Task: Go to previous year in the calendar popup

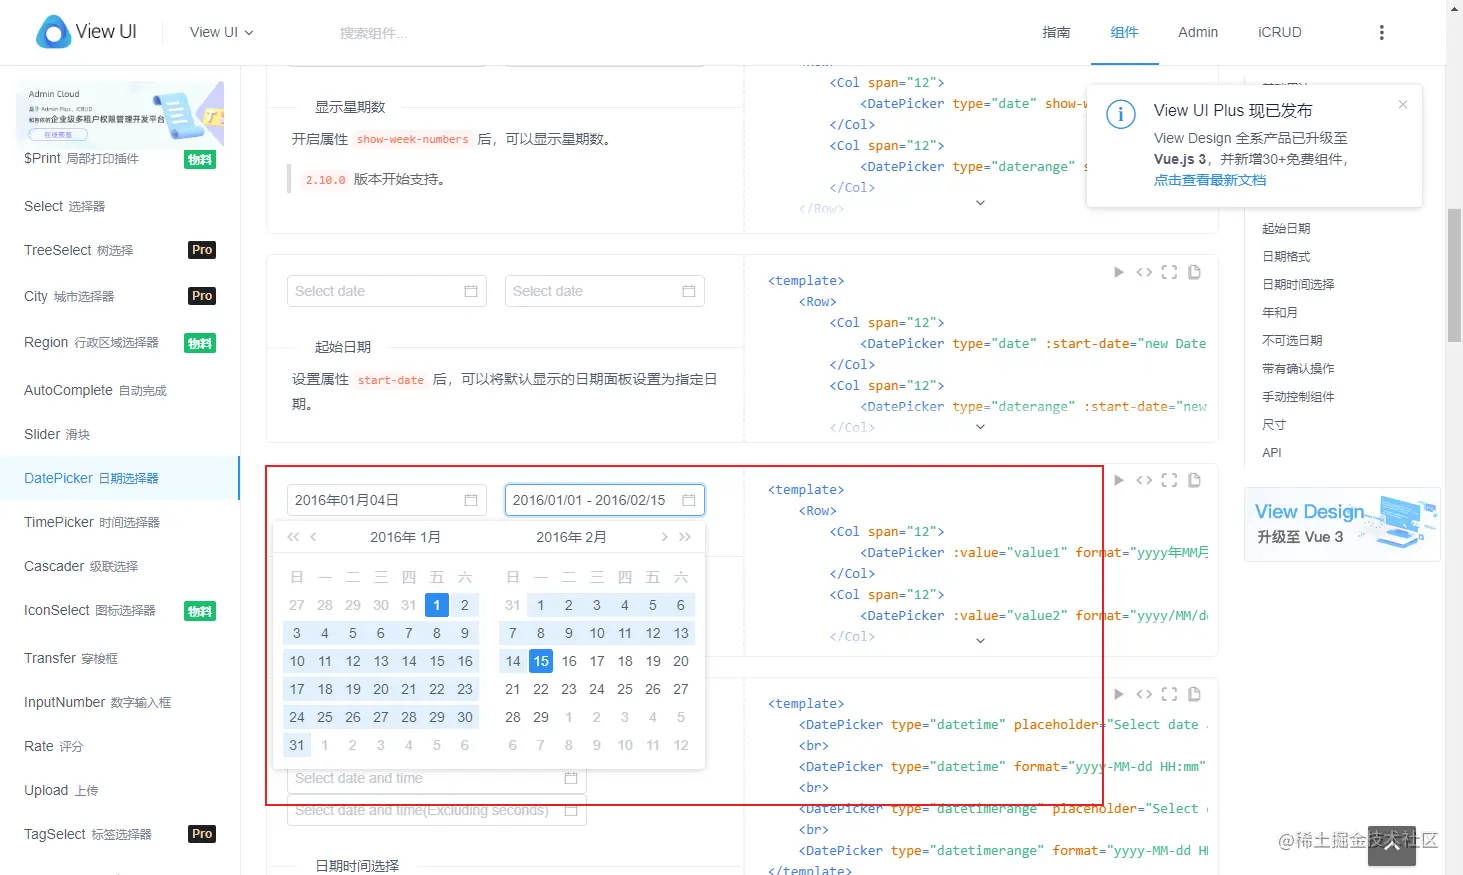Action: pyautogui.click(x=293, y=537)
